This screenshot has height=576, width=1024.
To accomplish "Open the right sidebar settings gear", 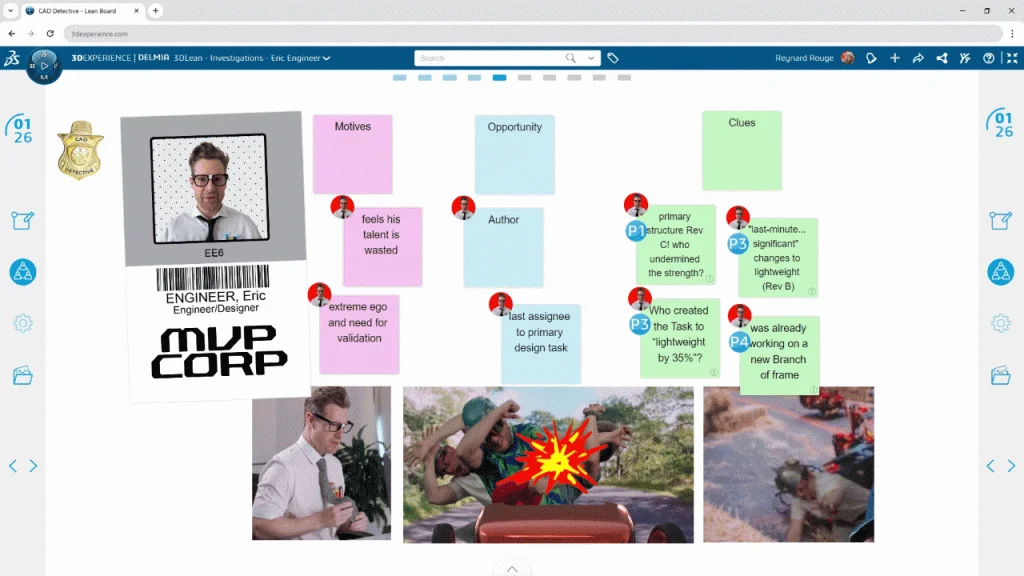I will point(1000,323).
